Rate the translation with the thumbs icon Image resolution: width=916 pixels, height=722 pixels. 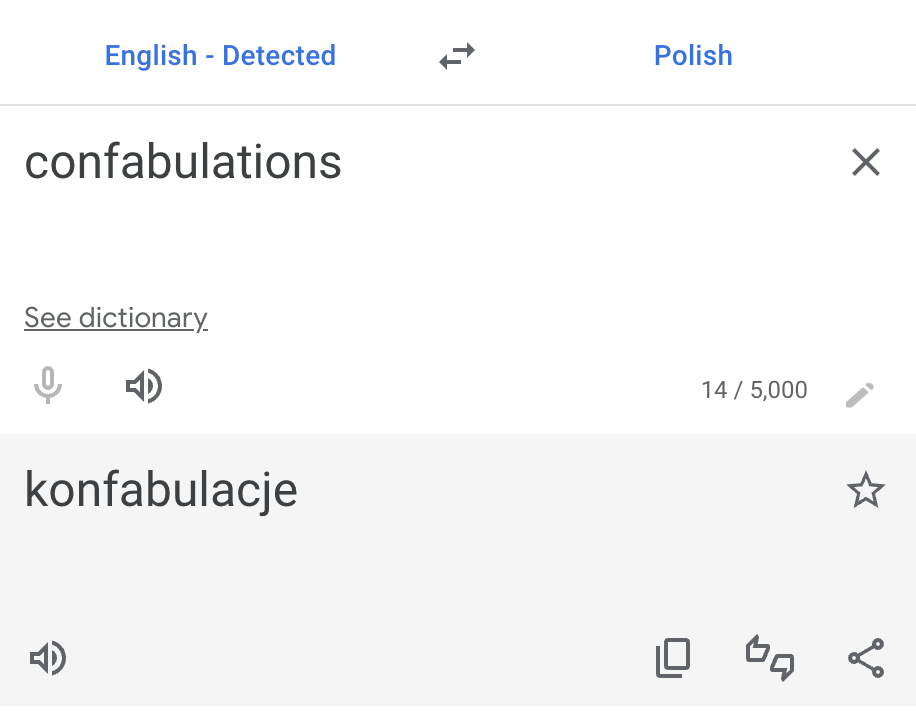click(x=770, y=659)
